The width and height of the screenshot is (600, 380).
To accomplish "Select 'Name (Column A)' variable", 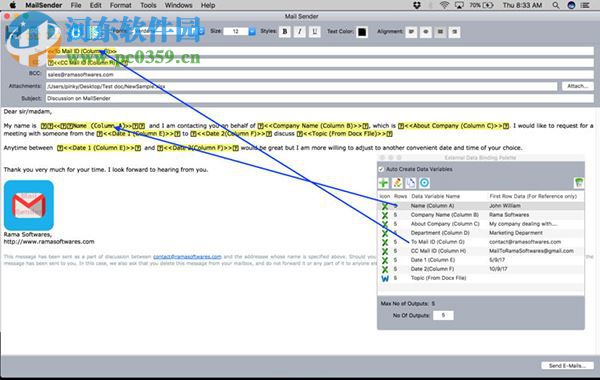I will coord(432,206).
